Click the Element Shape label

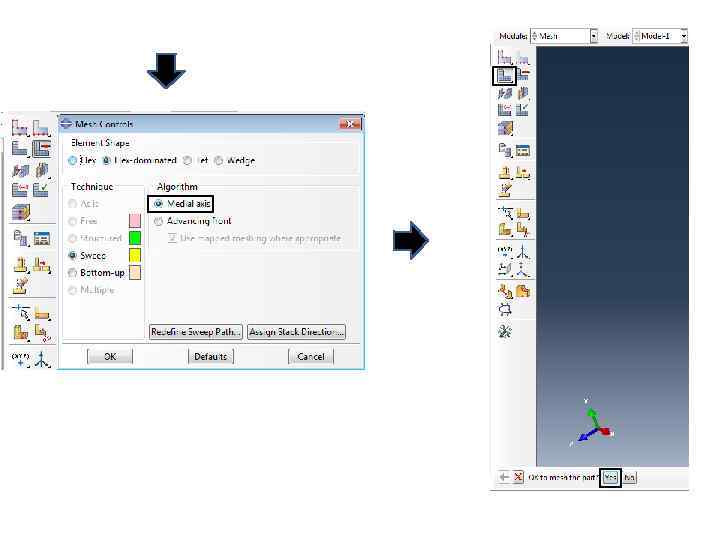[100, 143]
